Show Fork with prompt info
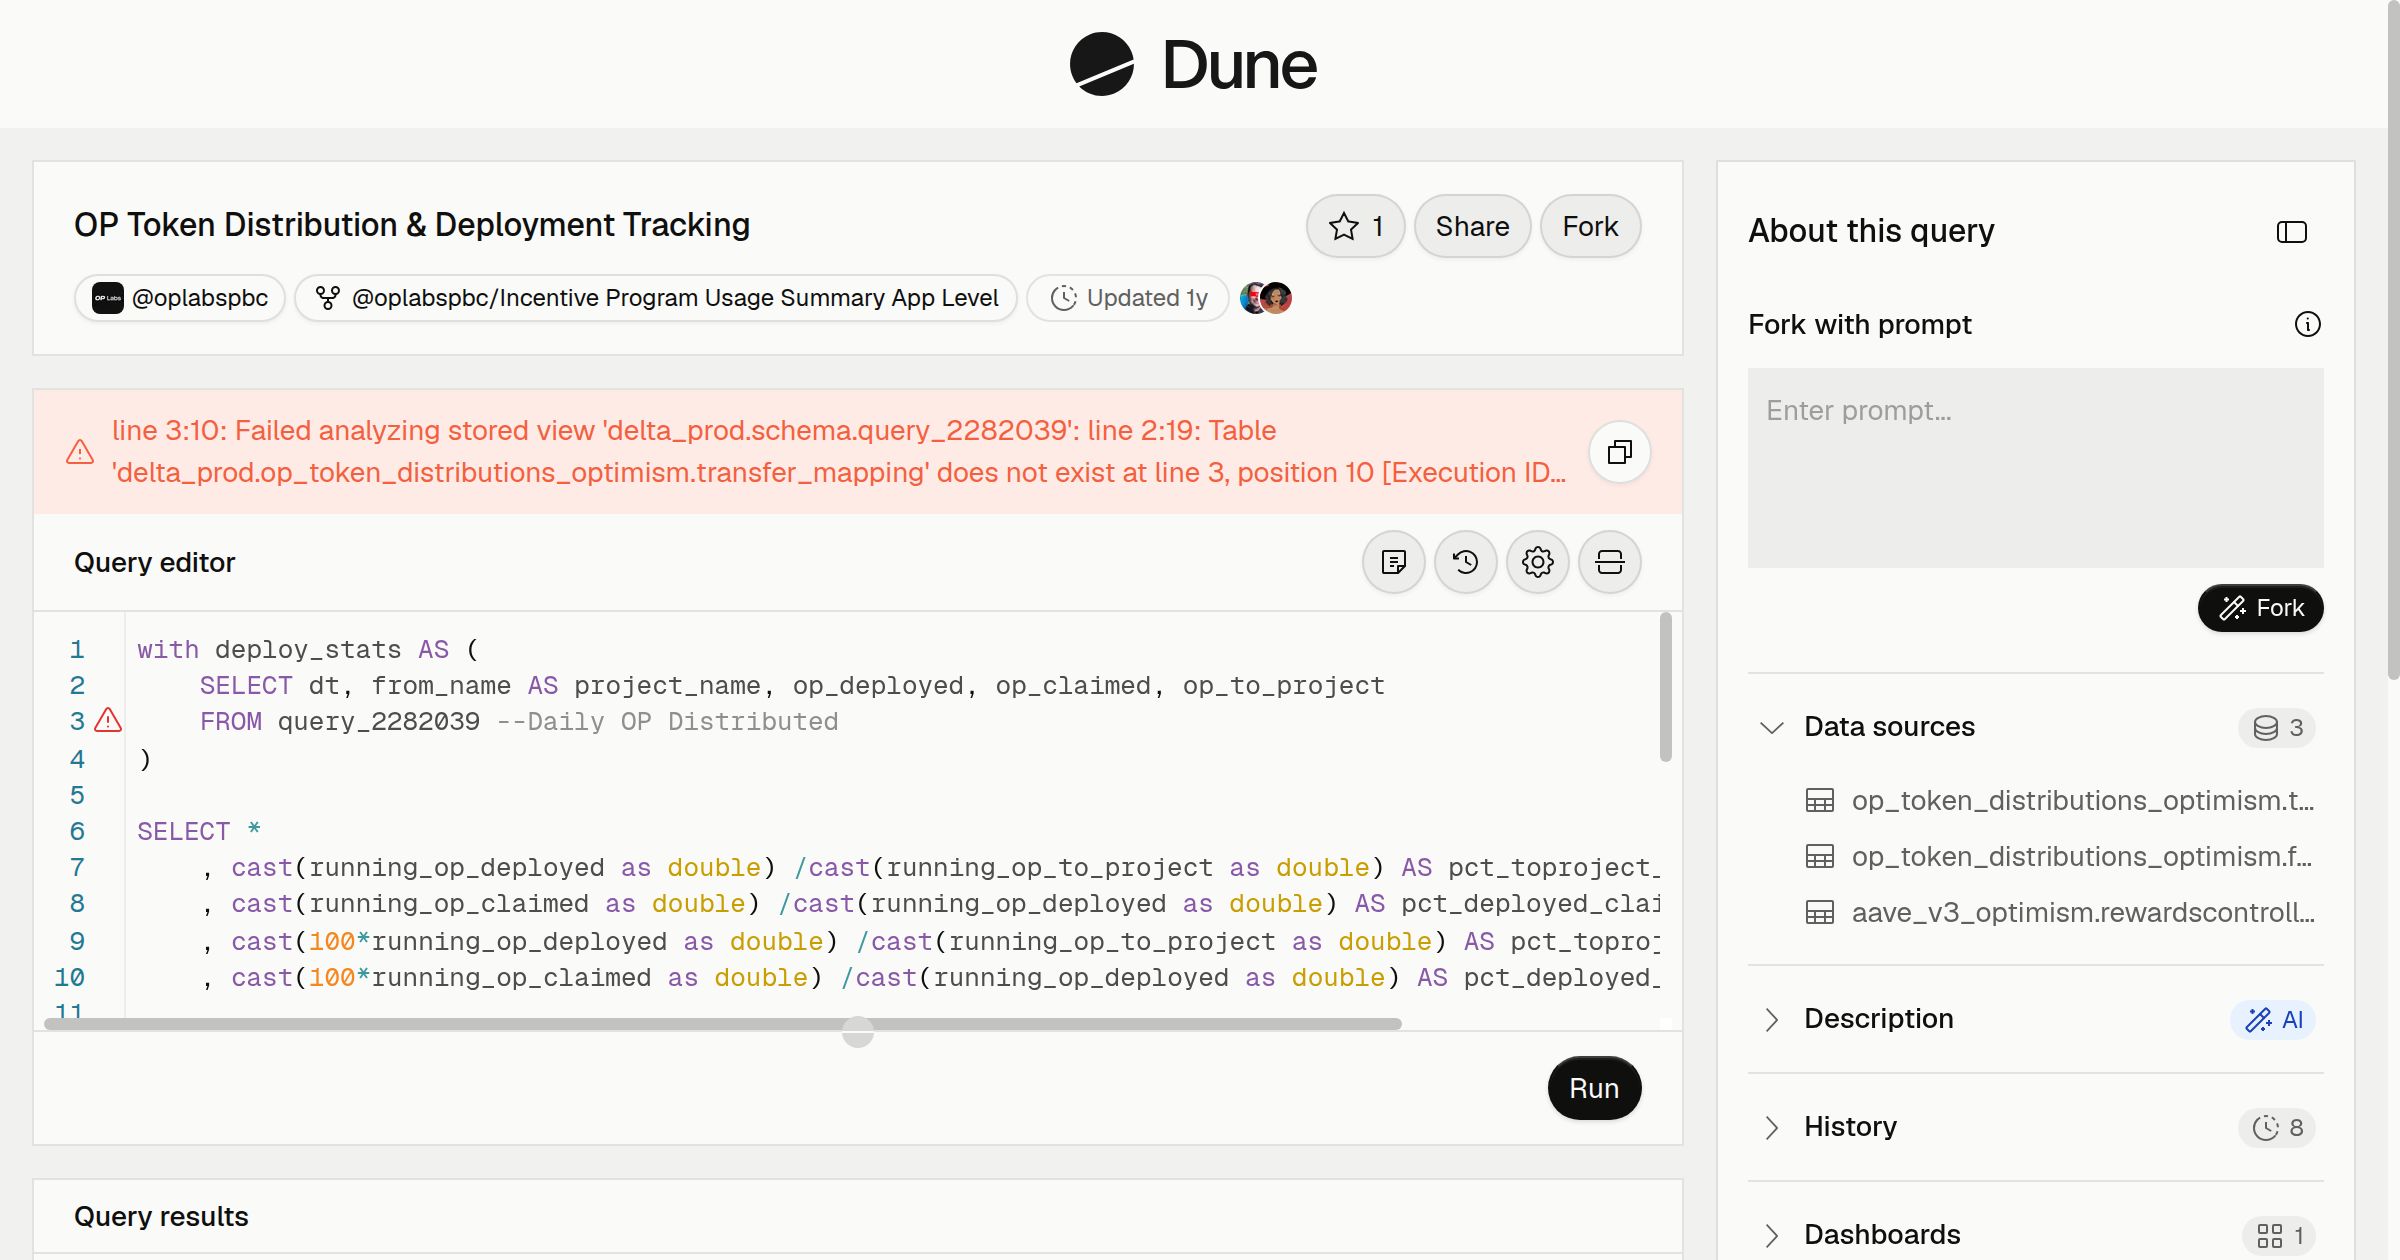 pyautogui.click(x=2307, y=324)
